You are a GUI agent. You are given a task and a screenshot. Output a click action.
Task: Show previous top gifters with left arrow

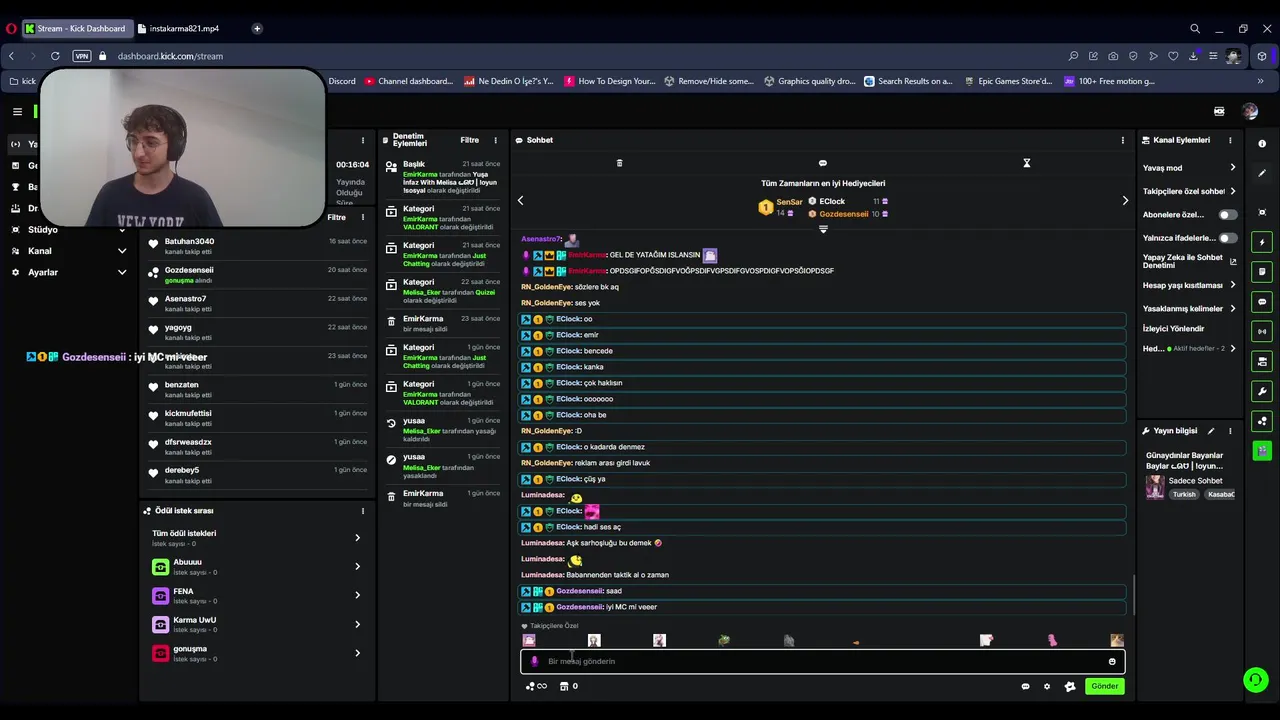[520, 201]
